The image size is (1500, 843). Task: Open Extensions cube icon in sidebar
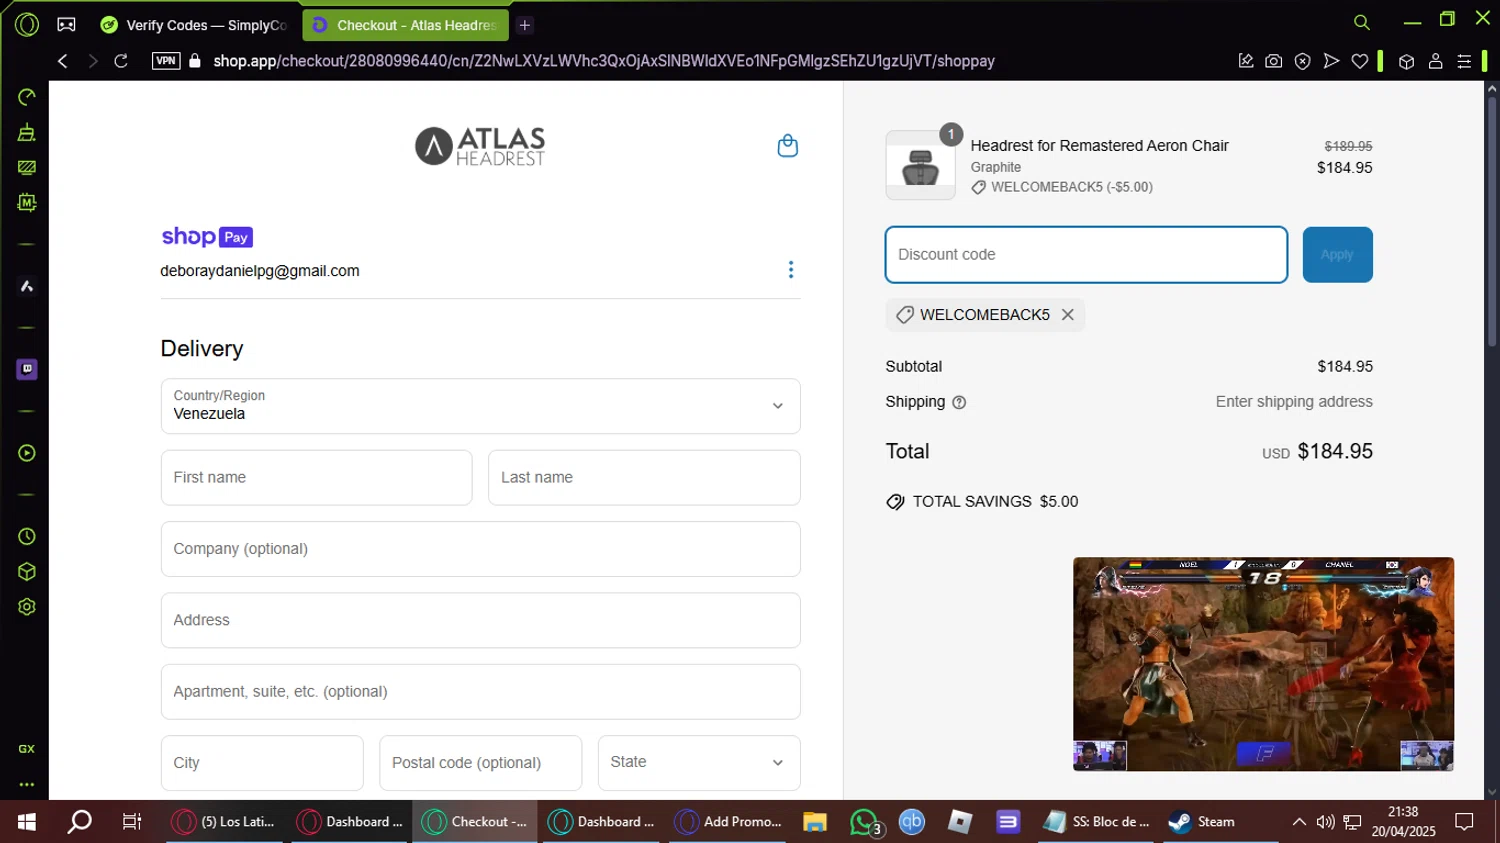[x=27, y=572]
